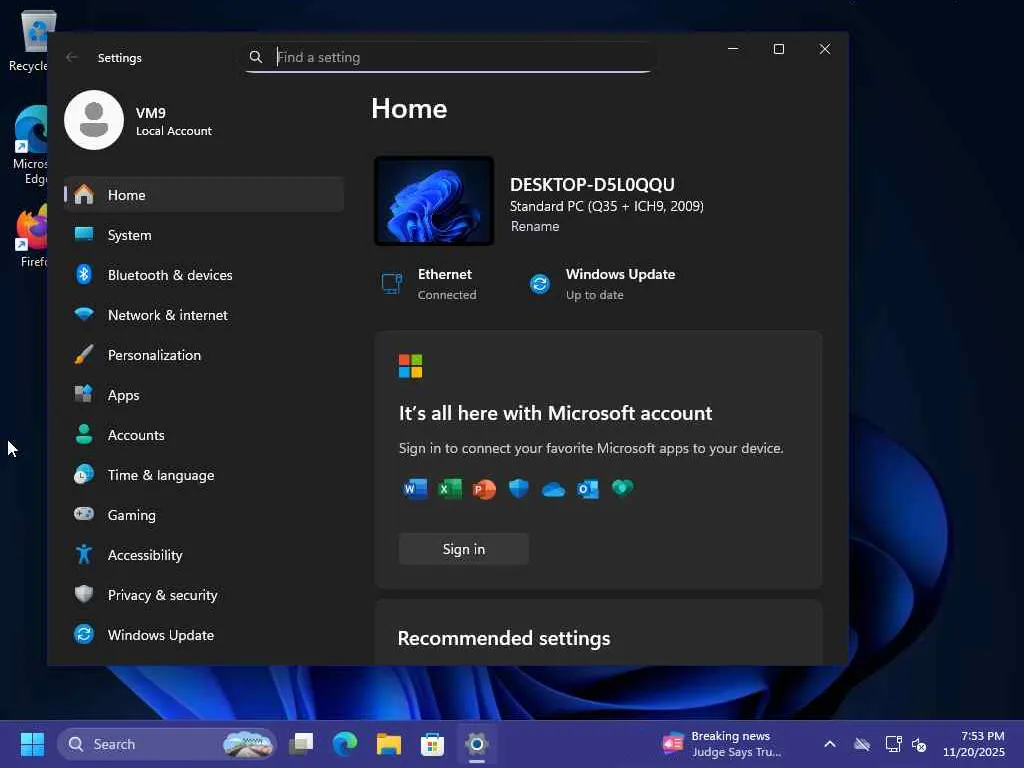1024x768 pixels.
Task: Click the muted volume tray icon
Action: [919, 744]
